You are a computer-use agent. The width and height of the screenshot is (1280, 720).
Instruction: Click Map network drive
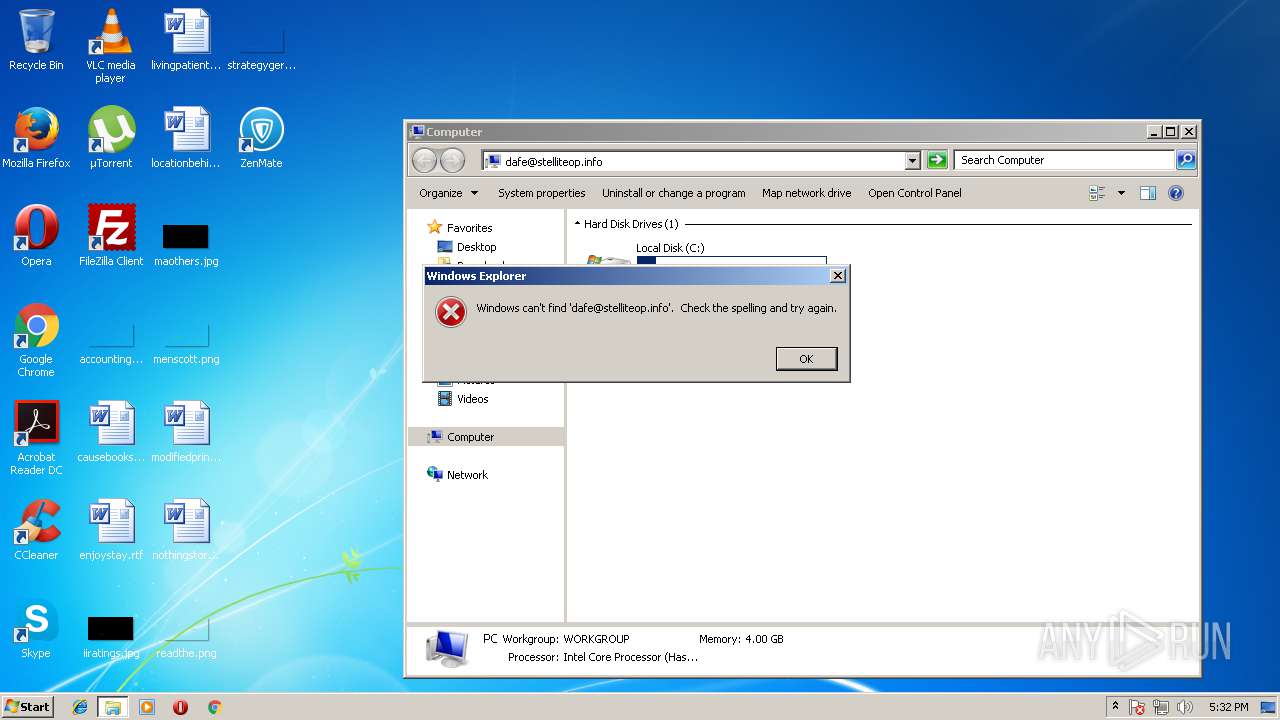click(806, 193)
